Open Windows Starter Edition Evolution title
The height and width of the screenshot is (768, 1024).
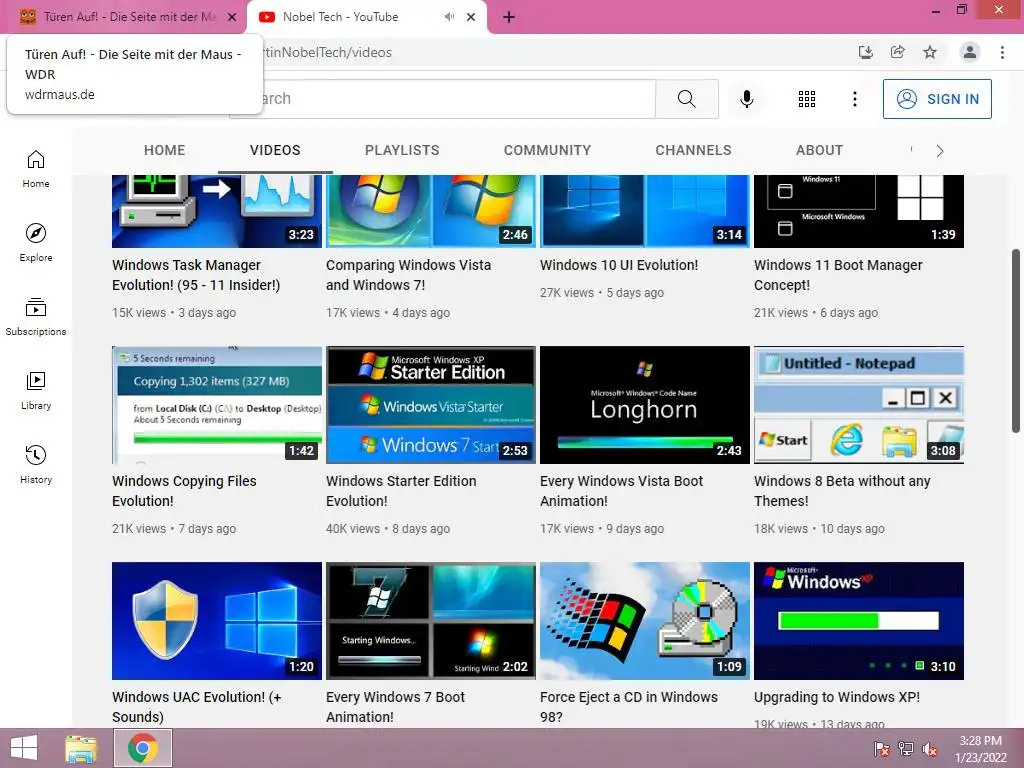tap(401, 490)
